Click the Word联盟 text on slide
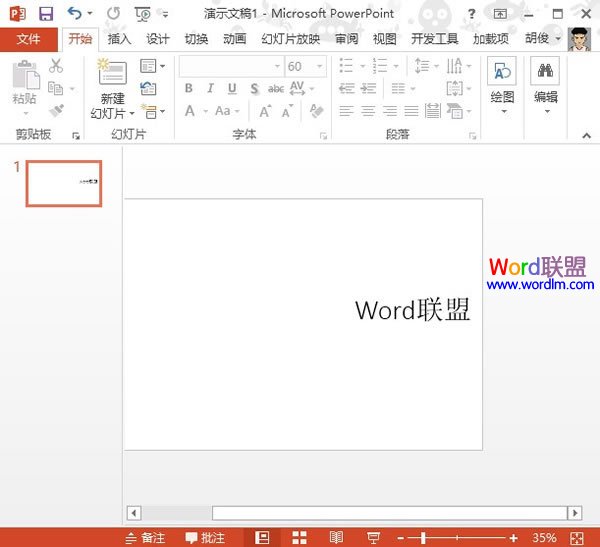 (412, 310)
